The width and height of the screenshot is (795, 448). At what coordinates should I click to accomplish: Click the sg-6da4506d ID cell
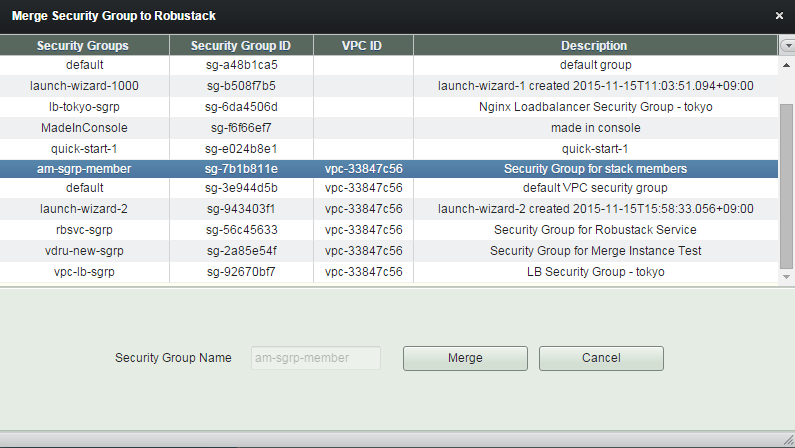[241, 107]
